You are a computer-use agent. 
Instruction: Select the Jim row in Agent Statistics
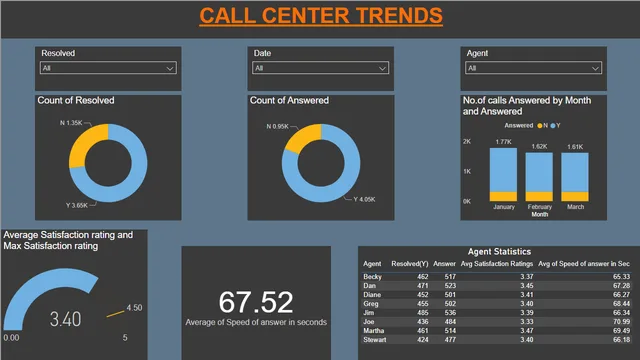(x=496, y=313)
